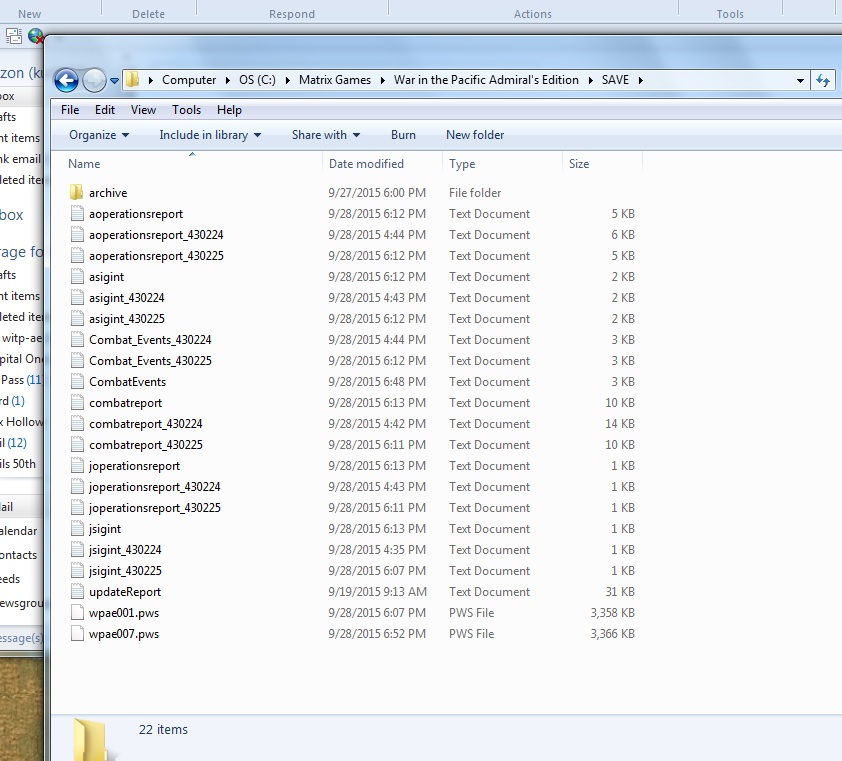Select the combatreport_430225 file icon

[x=77, y=445]
